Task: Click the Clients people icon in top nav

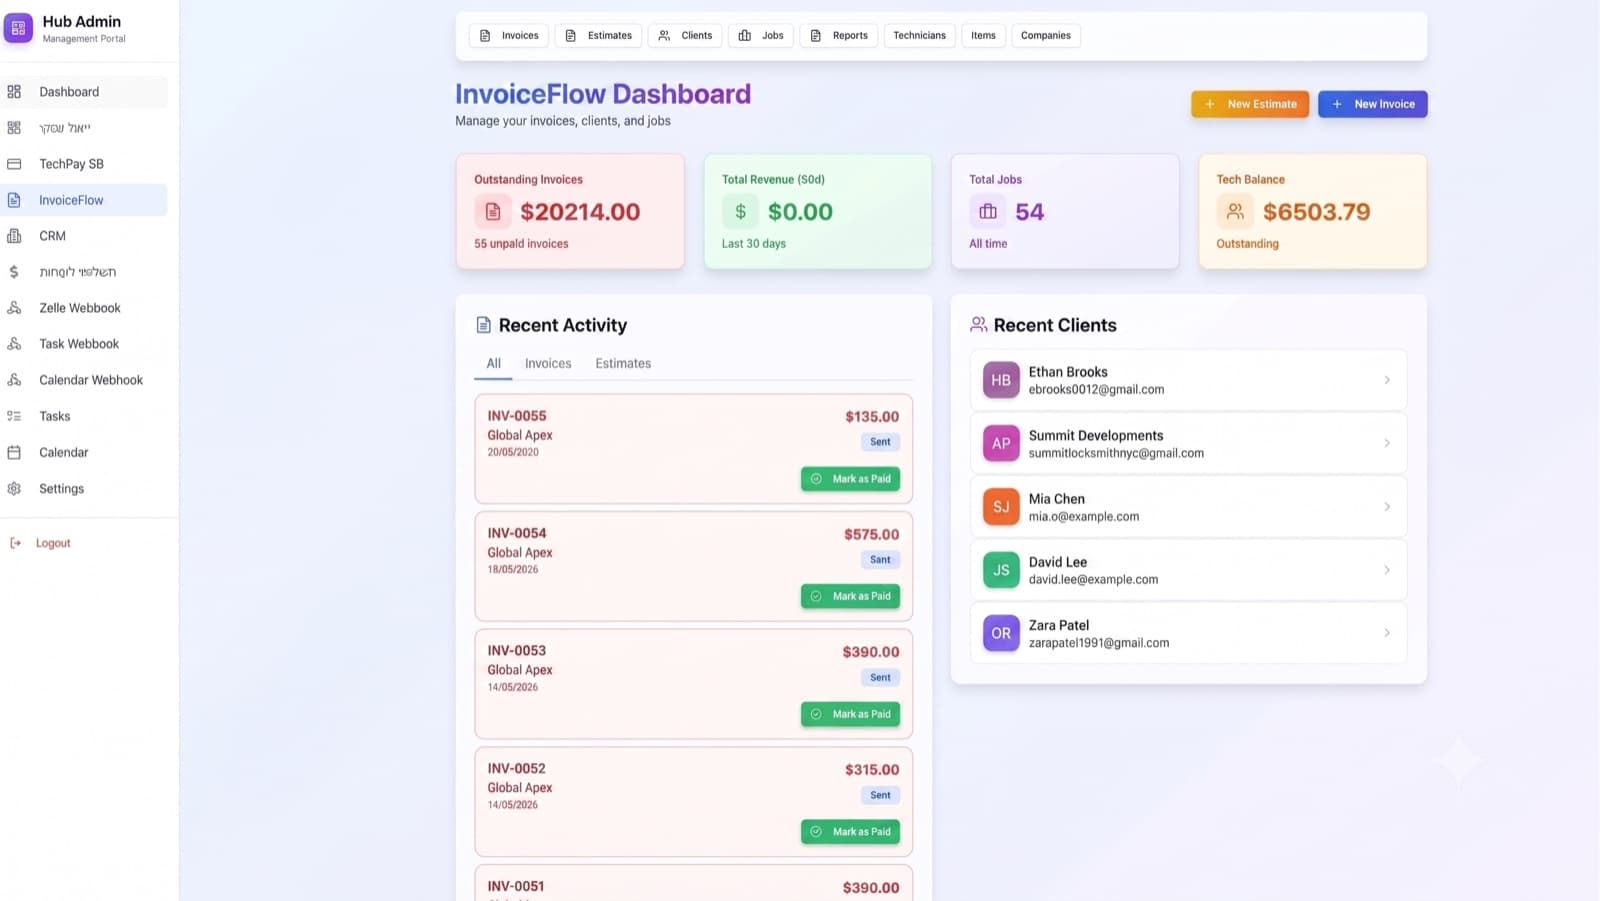Action: pyautogui.click(x=664, y=35)
